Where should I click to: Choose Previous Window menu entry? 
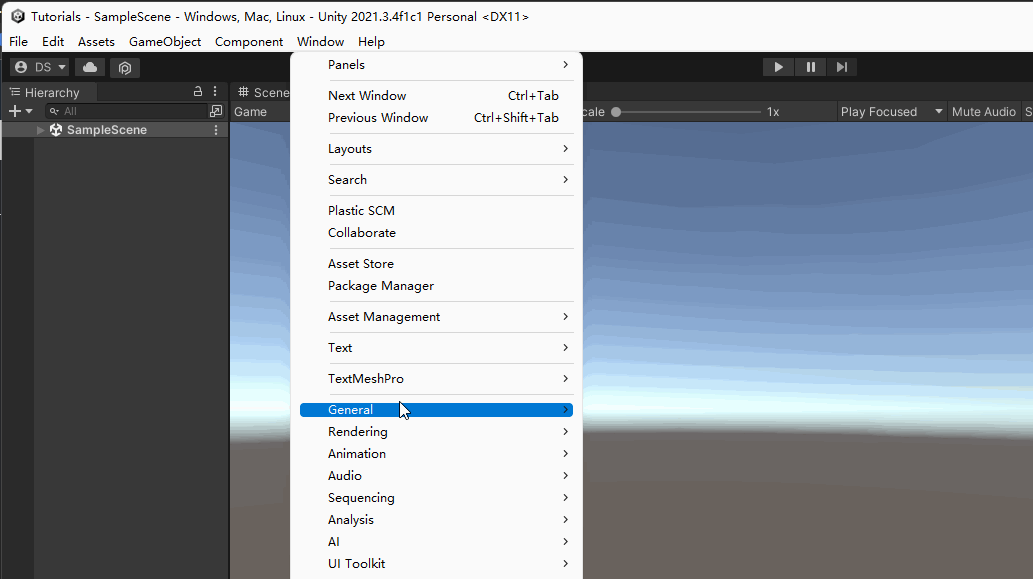pos(436,118)
